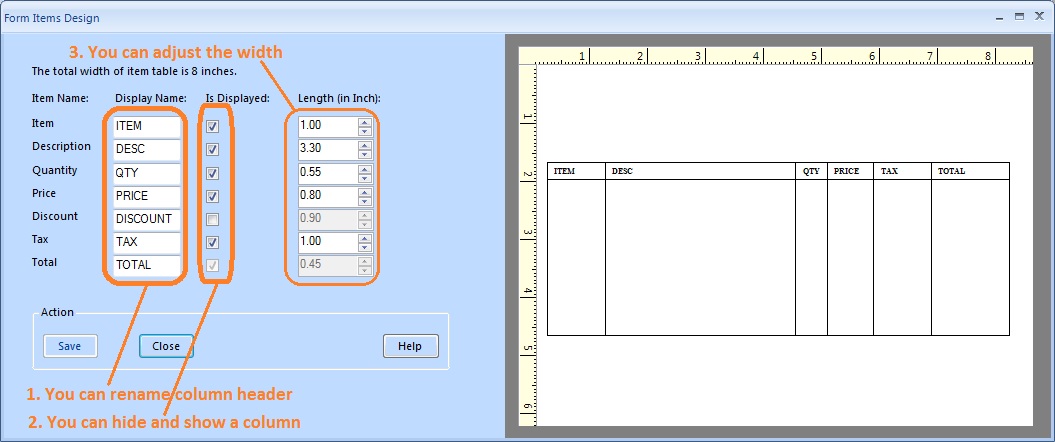Toggle Quantity column visibility checkbox
The width and height of the screenshot is (1055, 442).
pyautogui.click(x=212, y=173)
